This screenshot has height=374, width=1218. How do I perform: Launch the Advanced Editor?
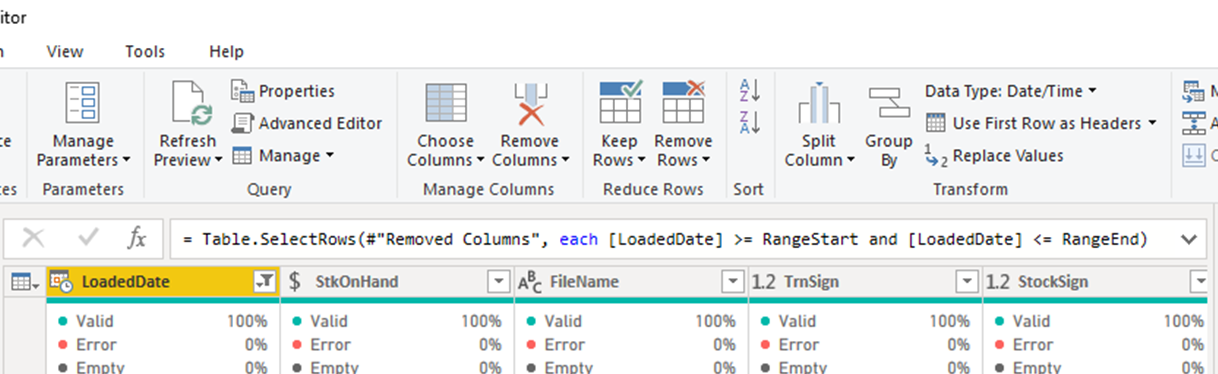[x=307, y=123]
